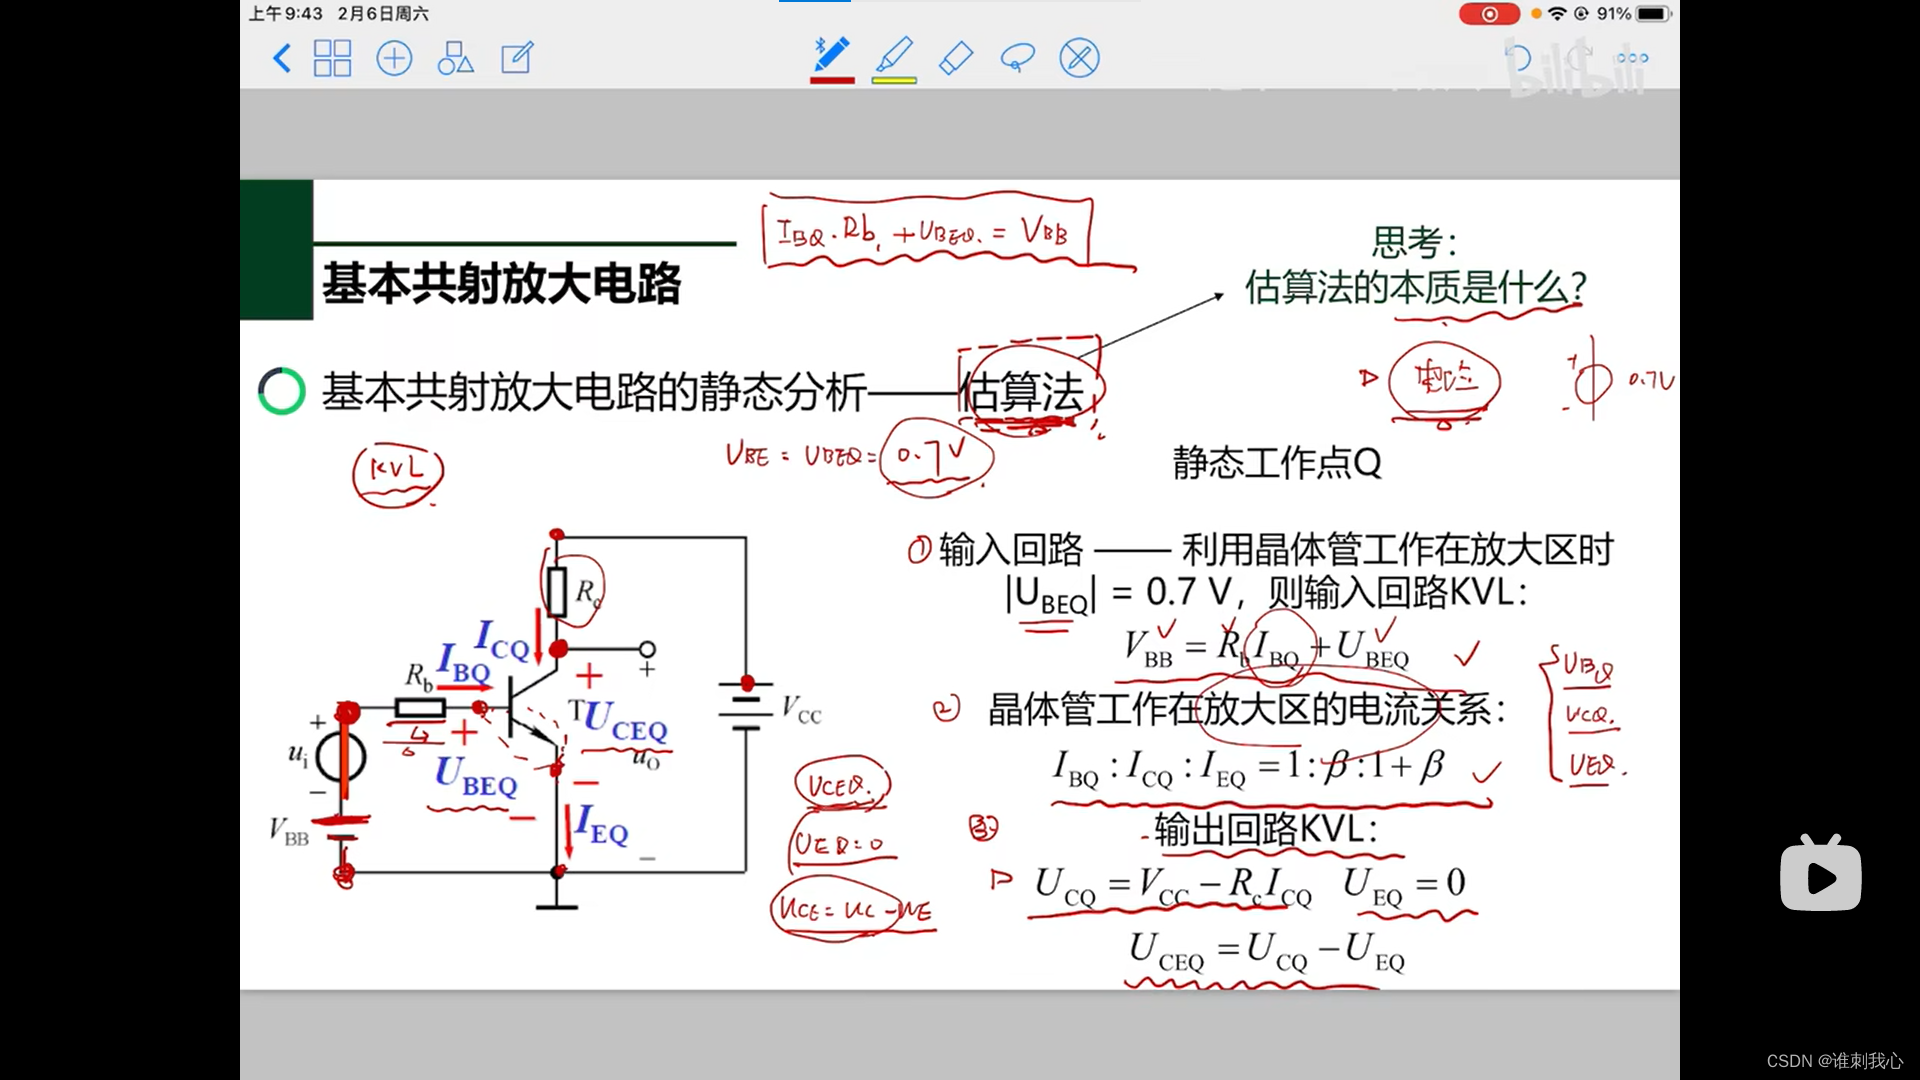Select the lasso selection tool
This screenshot has height=1080, width=1920.
click(1017, 58)
